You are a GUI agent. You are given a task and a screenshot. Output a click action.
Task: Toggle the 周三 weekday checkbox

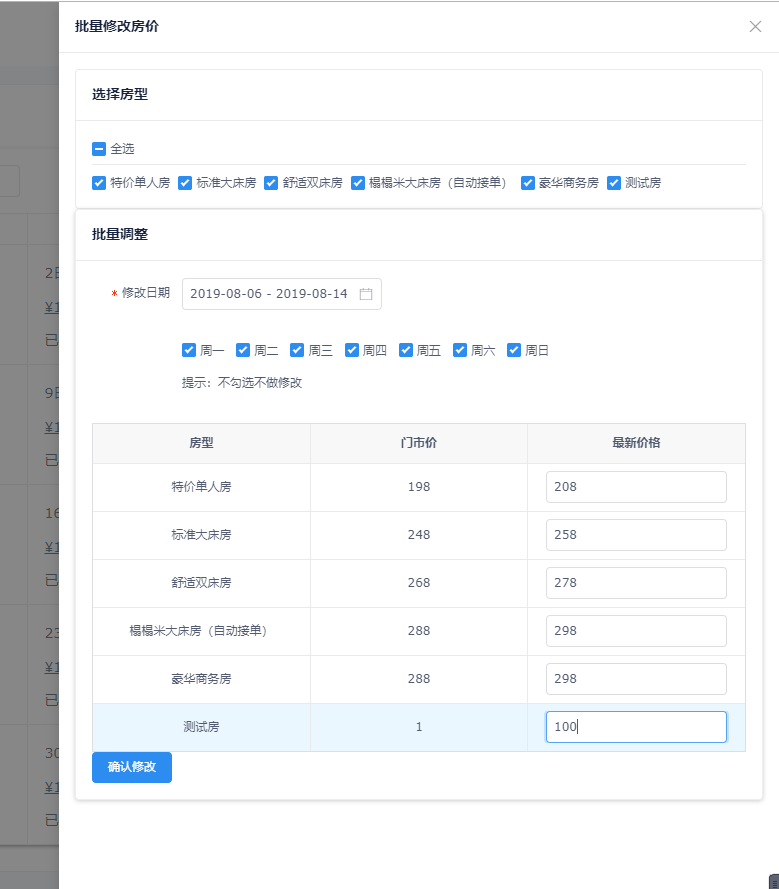pyautogui.click(x=297, y=350)
